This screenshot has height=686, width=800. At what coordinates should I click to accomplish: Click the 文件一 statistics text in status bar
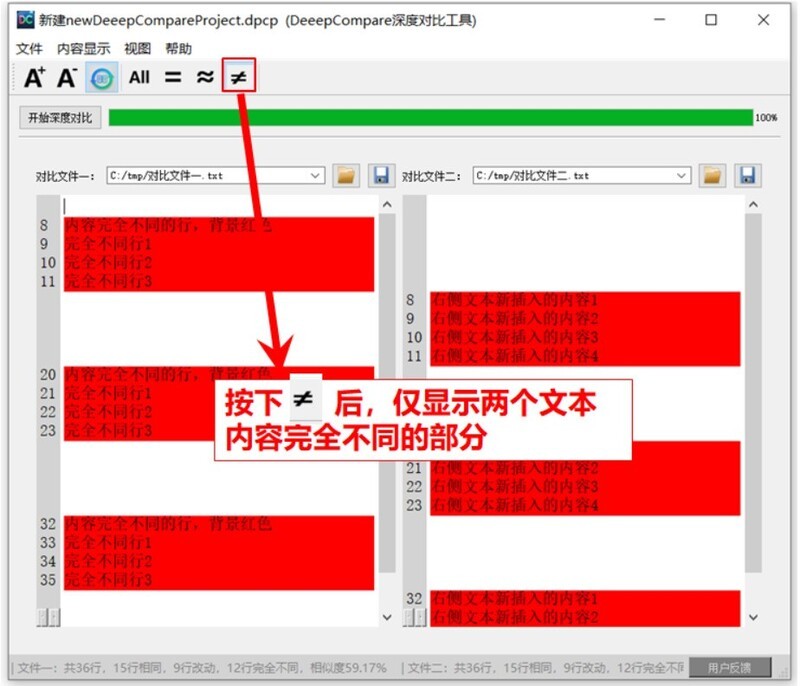(x=202, y=668)
